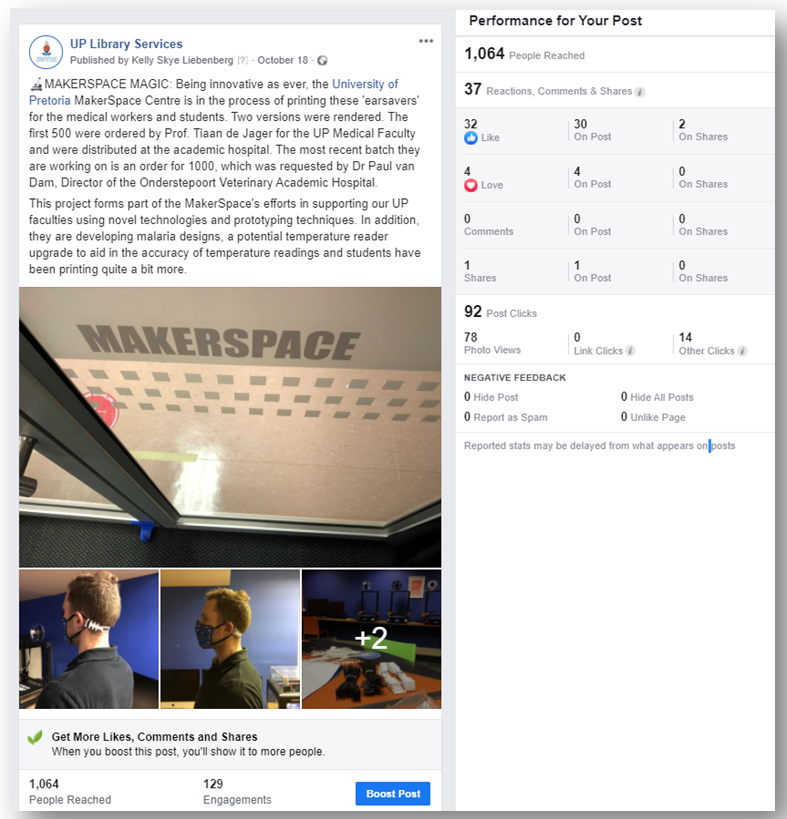The image size is (787, 819).
Task: Open the University of Pretoria link
Action: [x=214, y=92]
